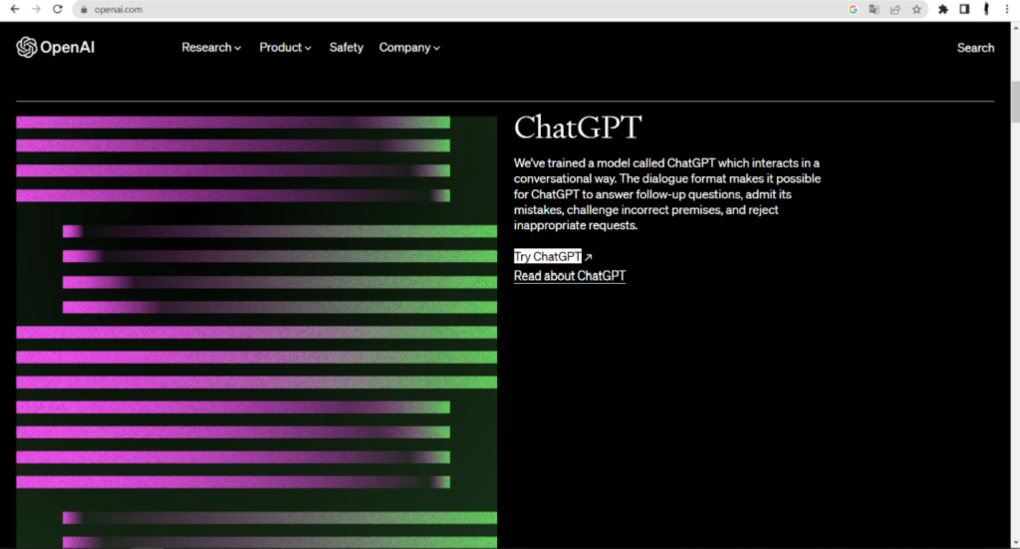Expand the Research dropdown menu
This screenshot has height=549, width=1020.
tap(211, 47)
